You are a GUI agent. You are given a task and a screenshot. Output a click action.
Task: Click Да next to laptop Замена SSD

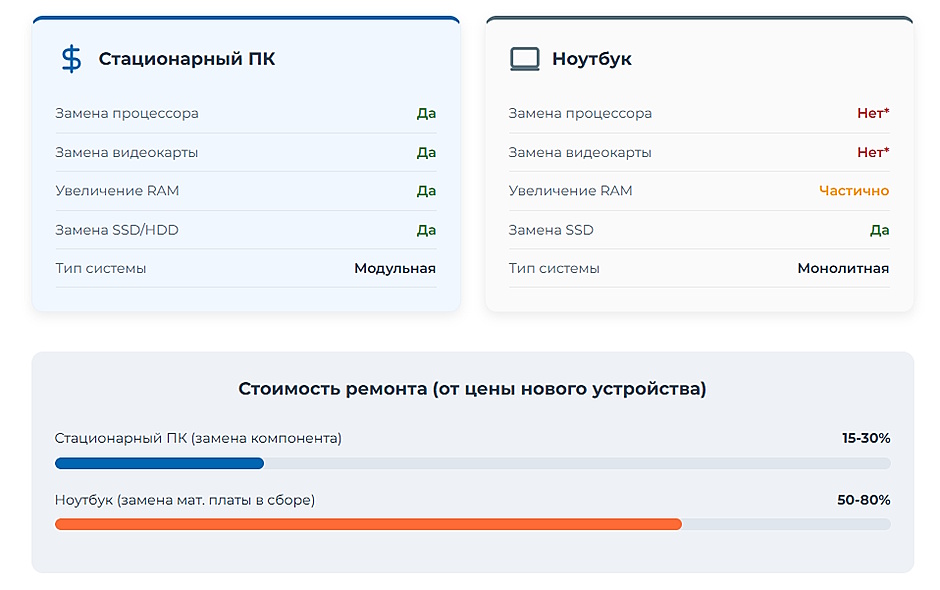point(879,230)
